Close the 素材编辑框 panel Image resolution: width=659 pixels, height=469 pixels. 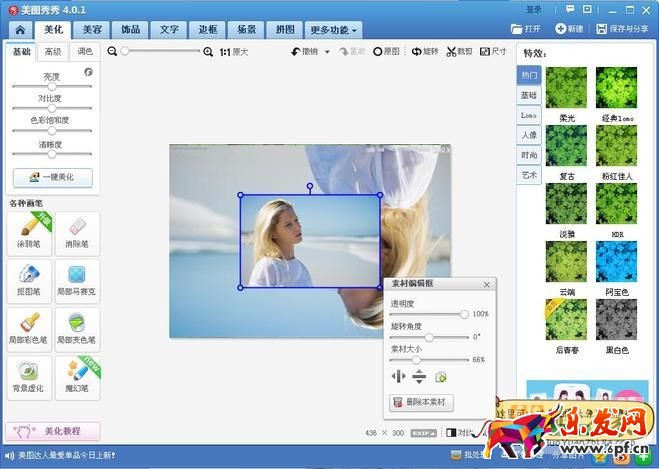486,285
